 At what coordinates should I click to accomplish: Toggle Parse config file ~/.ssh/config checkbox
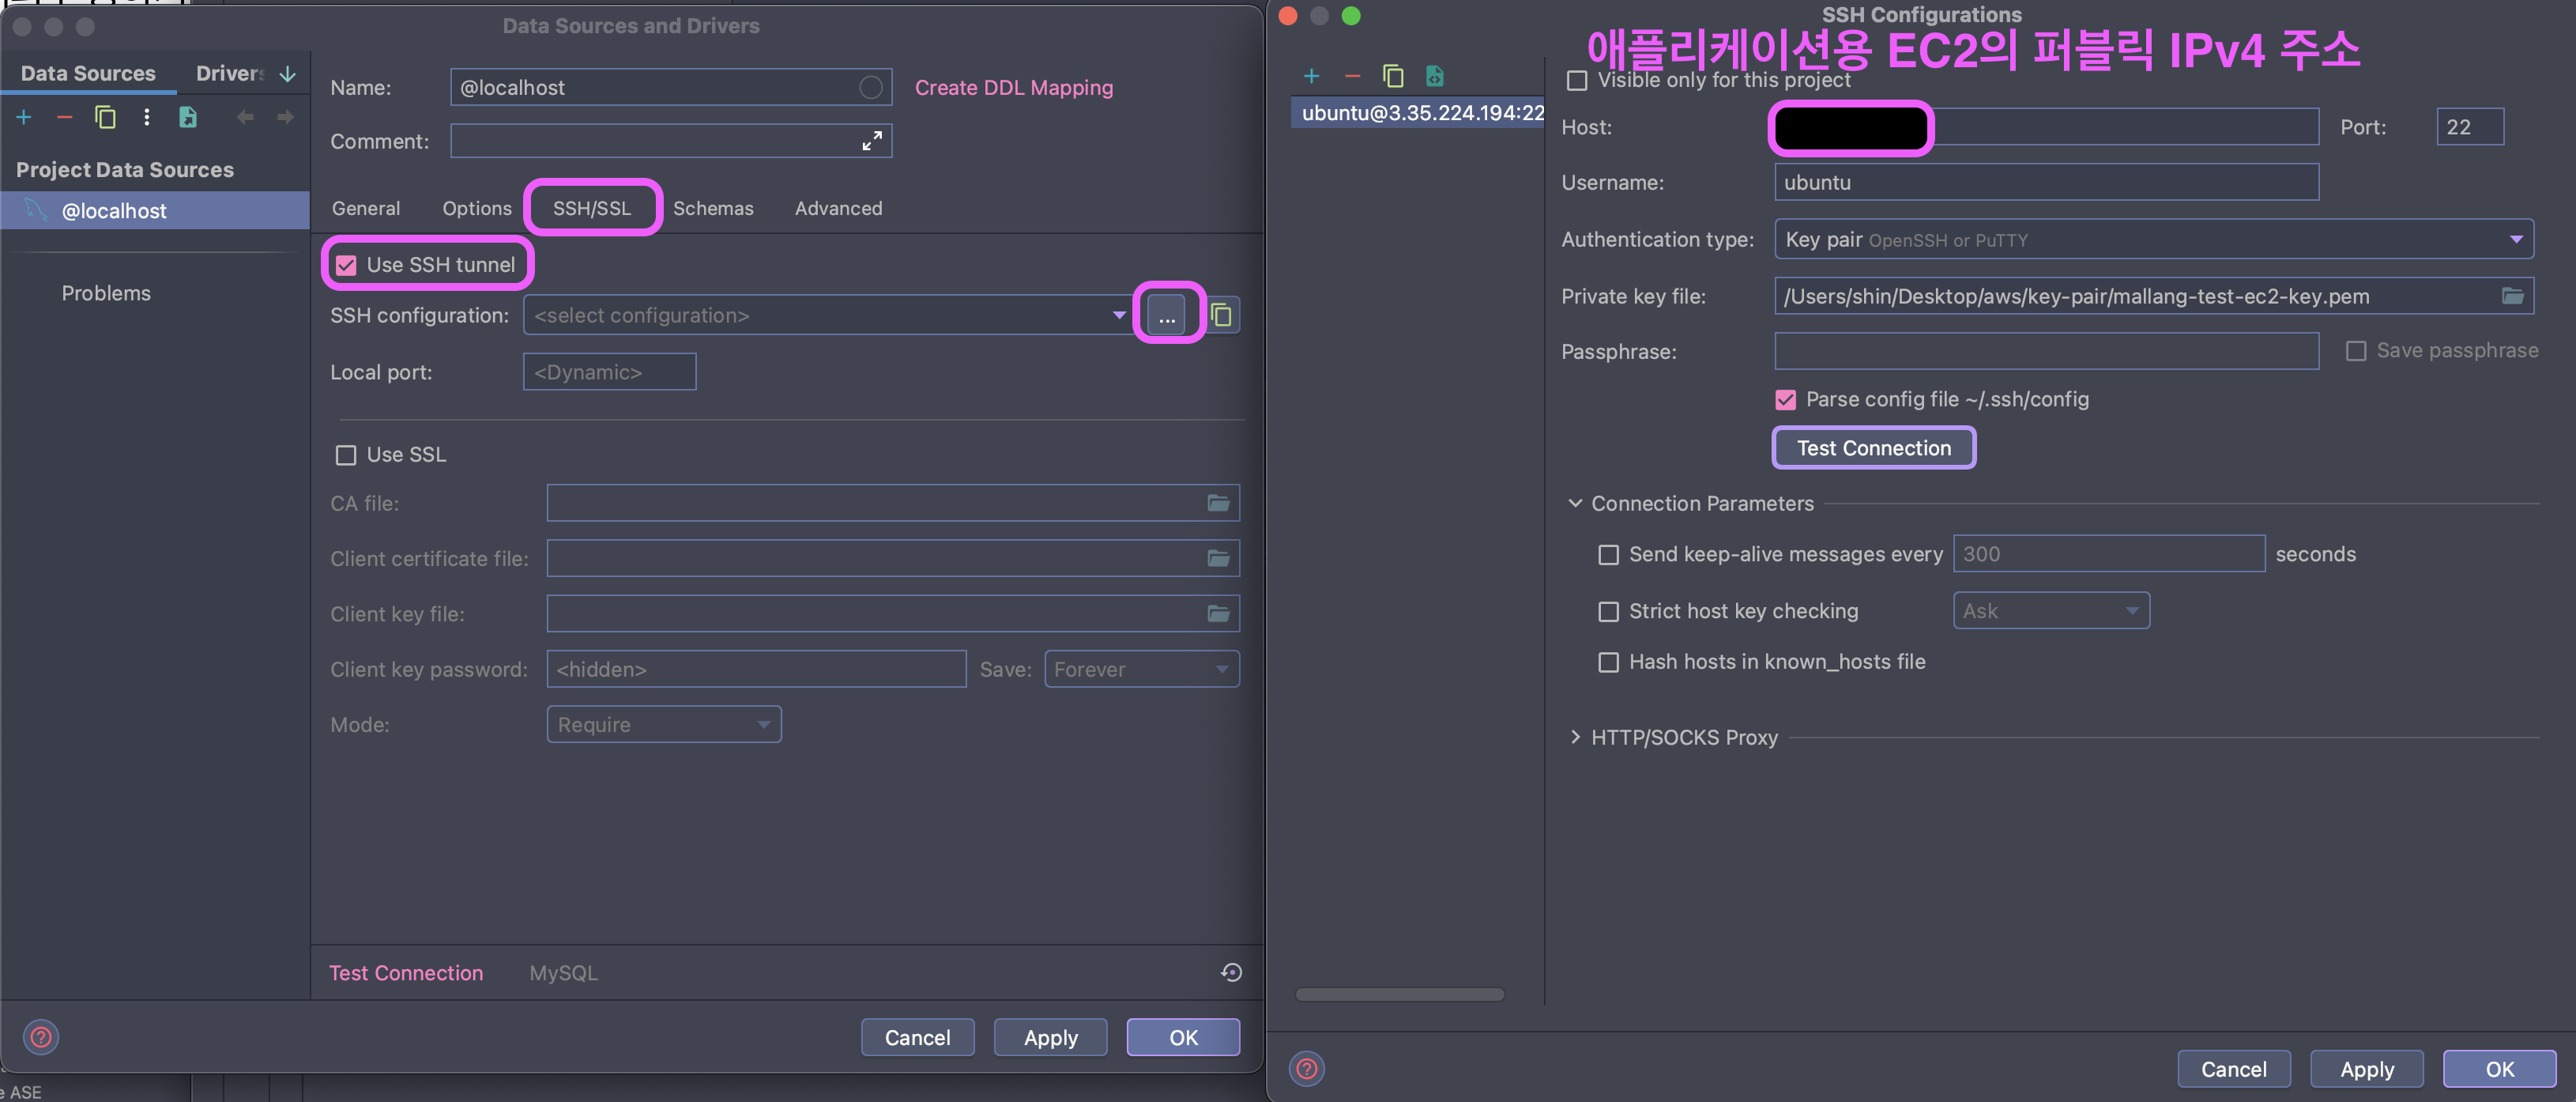[1785, 400]
